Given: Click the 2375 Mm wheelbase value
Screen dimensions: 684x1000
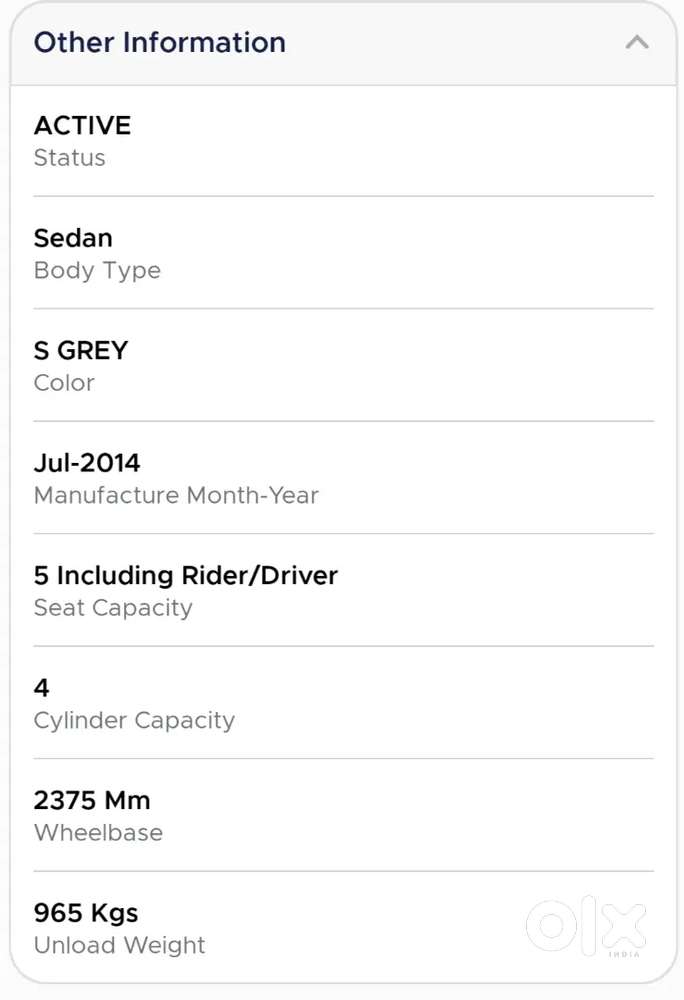Looking at the screenshot, I should [x=92, y=800].
